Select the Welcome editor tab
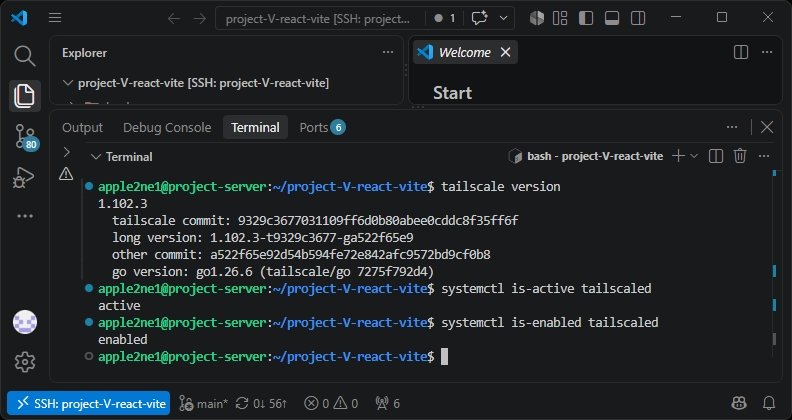Viewport: 792px width, 420px height. point(464,52)
